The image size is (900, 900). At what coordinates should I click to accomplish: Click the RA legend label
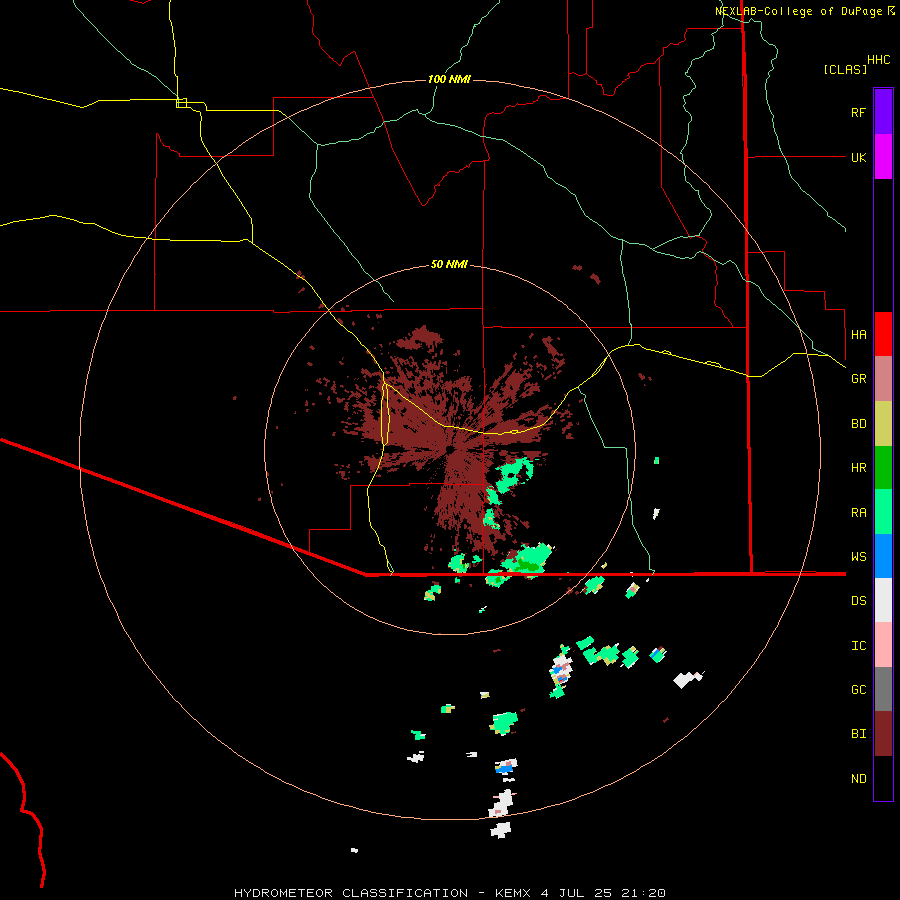[x=858, y=513]
